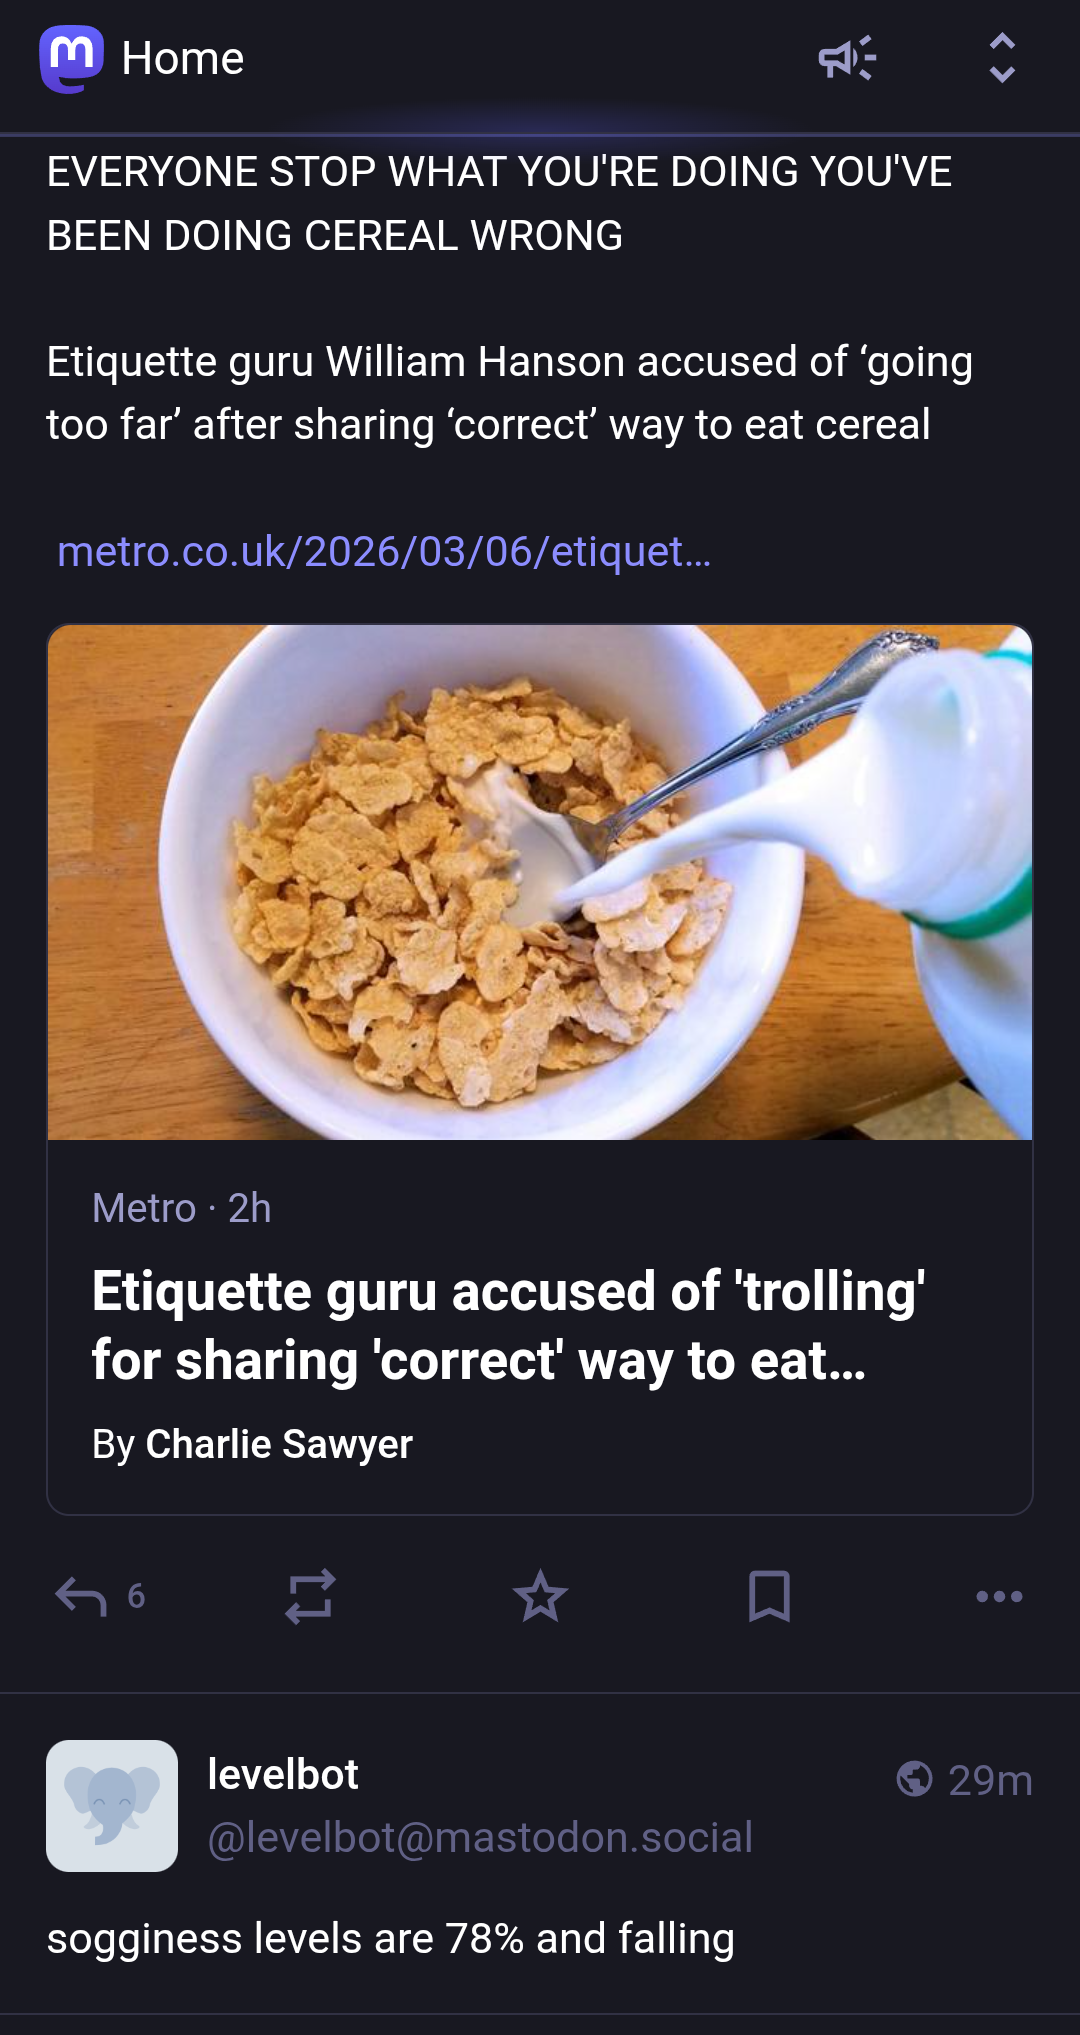Open the metro.co.uk article link
1080x2035 pixels.
(x=384, y=551)
